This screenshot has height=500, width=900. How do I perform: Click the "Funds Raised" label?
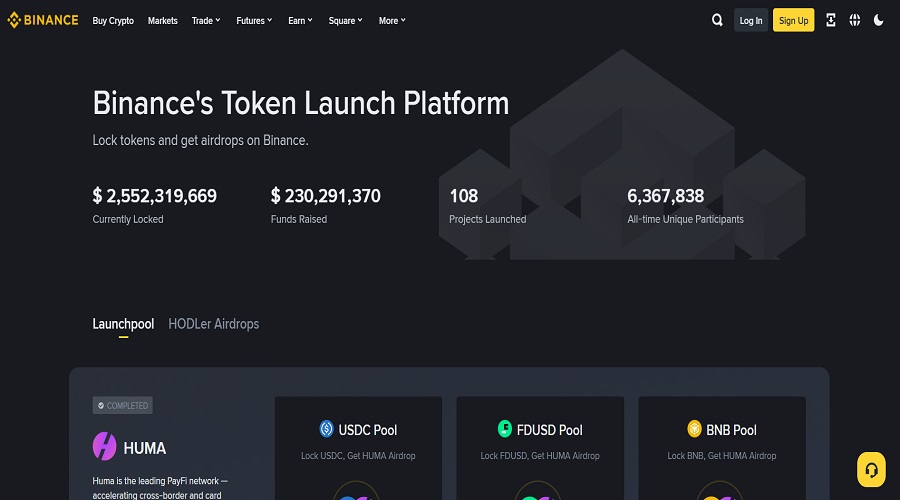(x=298, y=219)
